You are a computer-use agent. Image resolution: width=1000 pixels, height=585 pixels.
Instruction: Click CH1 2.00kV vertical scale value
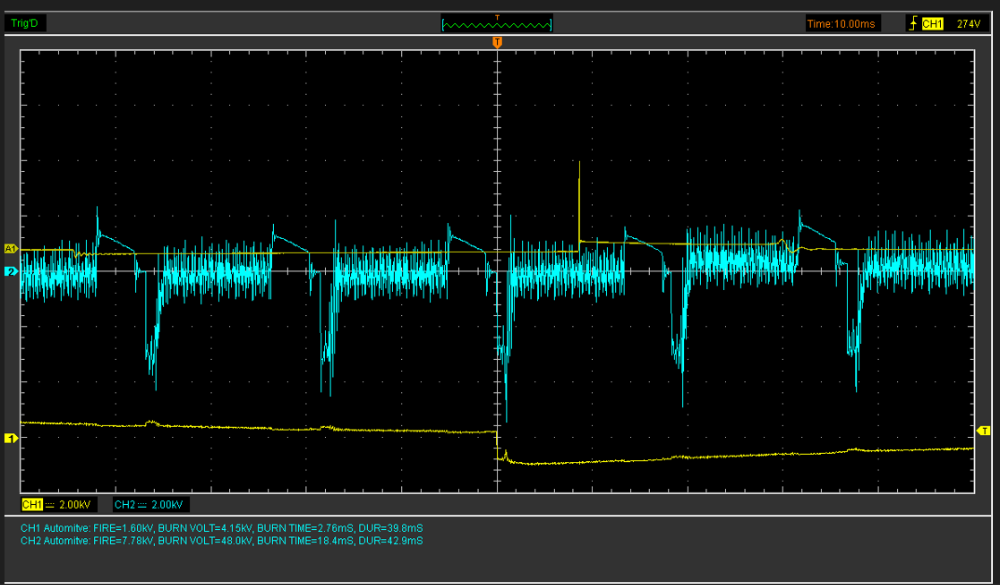tap(77, 505)
